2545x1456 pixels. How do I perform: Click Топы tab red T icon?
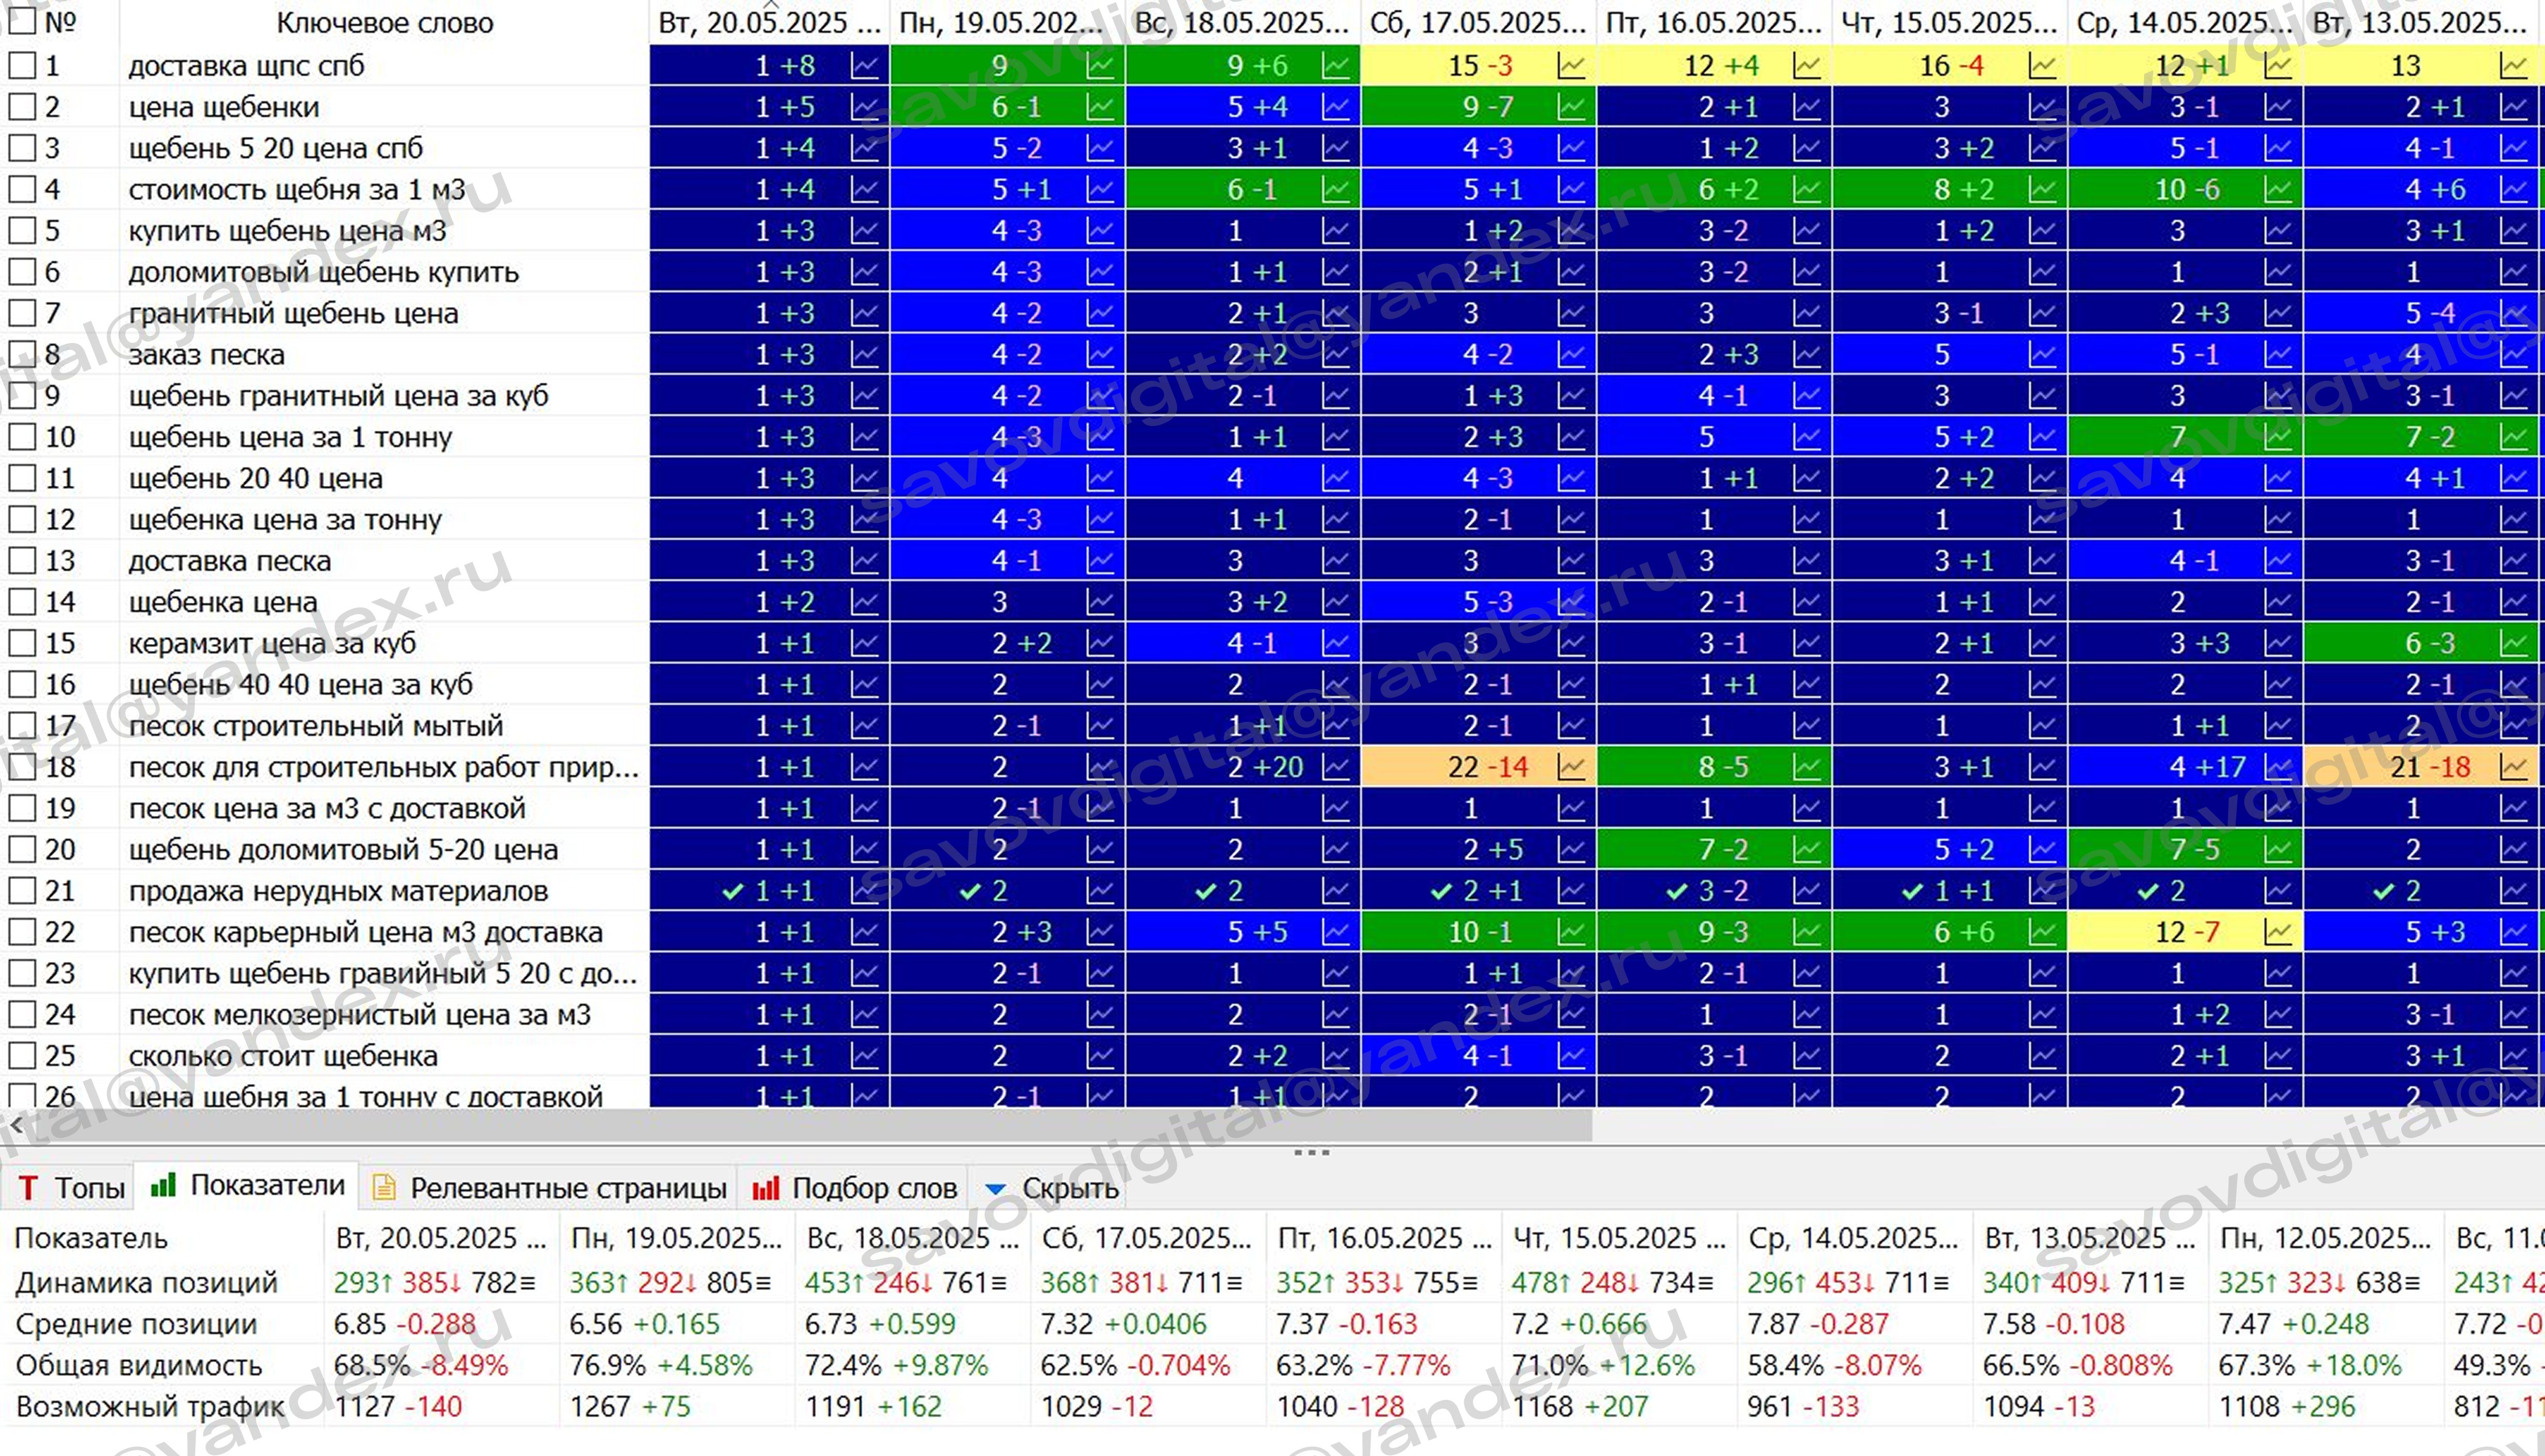pyautogui.click(x=28, y=1188)
